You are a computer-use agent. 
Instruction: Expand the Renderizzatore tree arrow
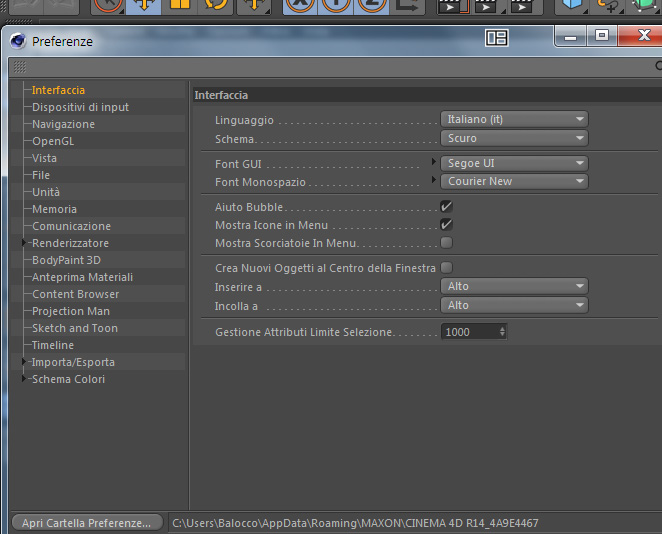24,243
